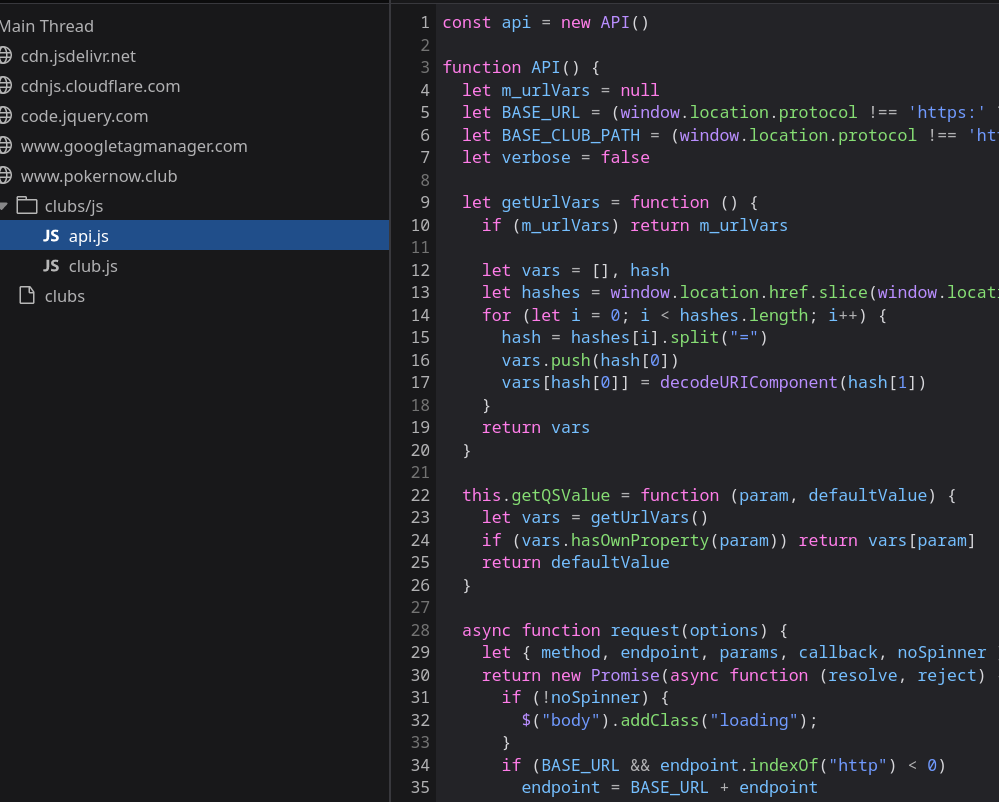Toggle a breakpoint on line 14
Image resolution: width=999 pixels, height=802 pixels.
click(x=420, y=314)
